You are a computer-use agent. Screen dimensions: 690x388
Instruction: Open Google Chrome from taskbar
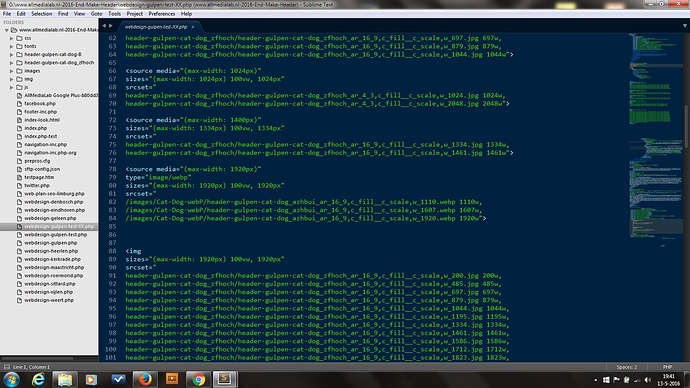[x=198, y=379]
